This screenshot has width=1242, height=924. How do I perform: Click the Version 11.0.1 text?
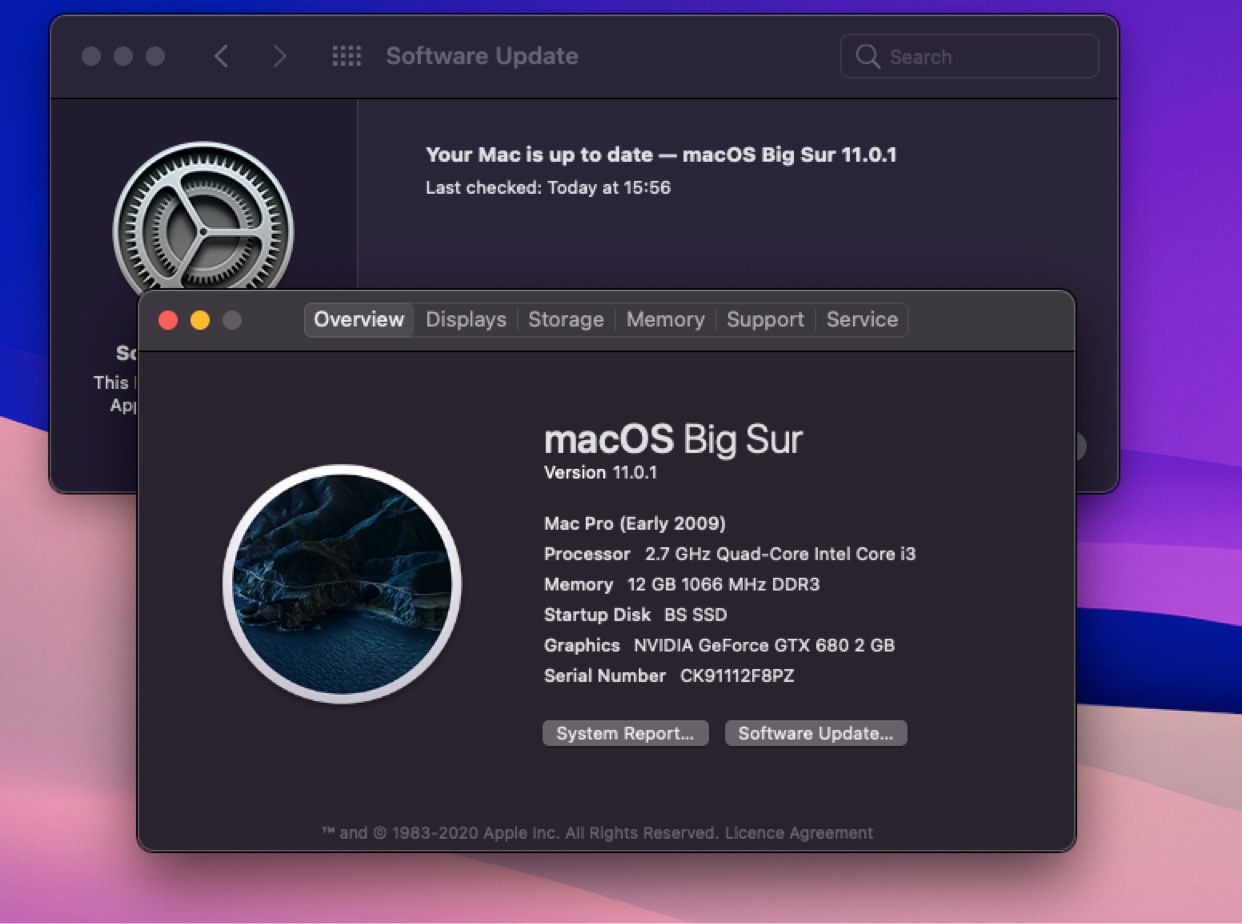600,473
